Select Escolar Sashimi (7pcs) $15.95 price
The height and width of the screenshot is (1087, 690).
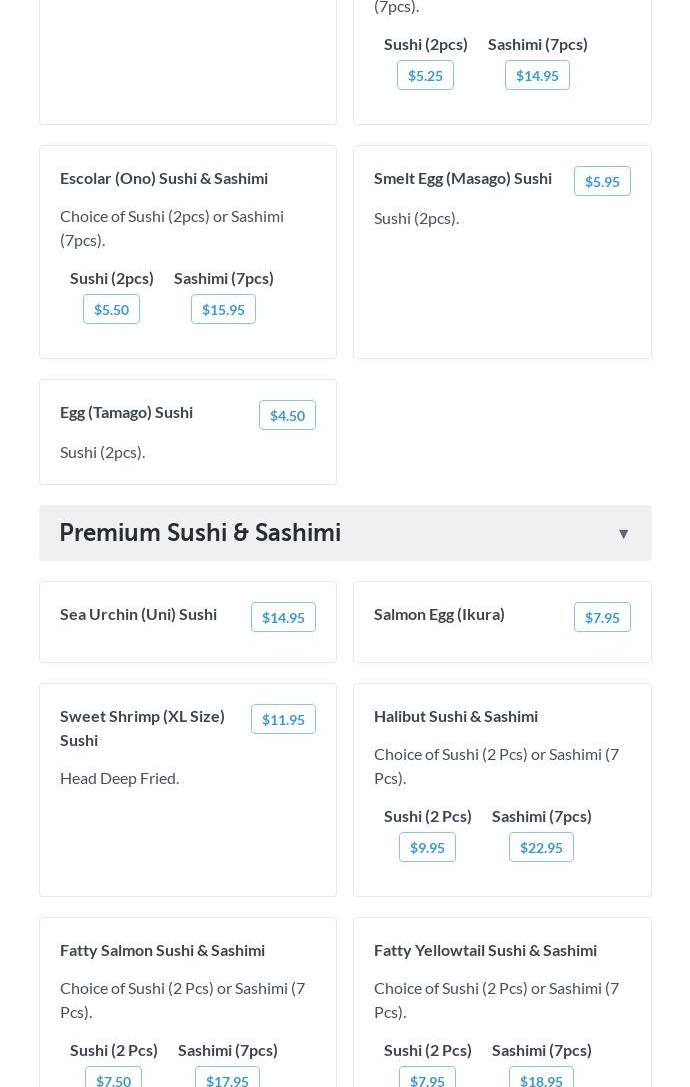[x=223, y=309]
